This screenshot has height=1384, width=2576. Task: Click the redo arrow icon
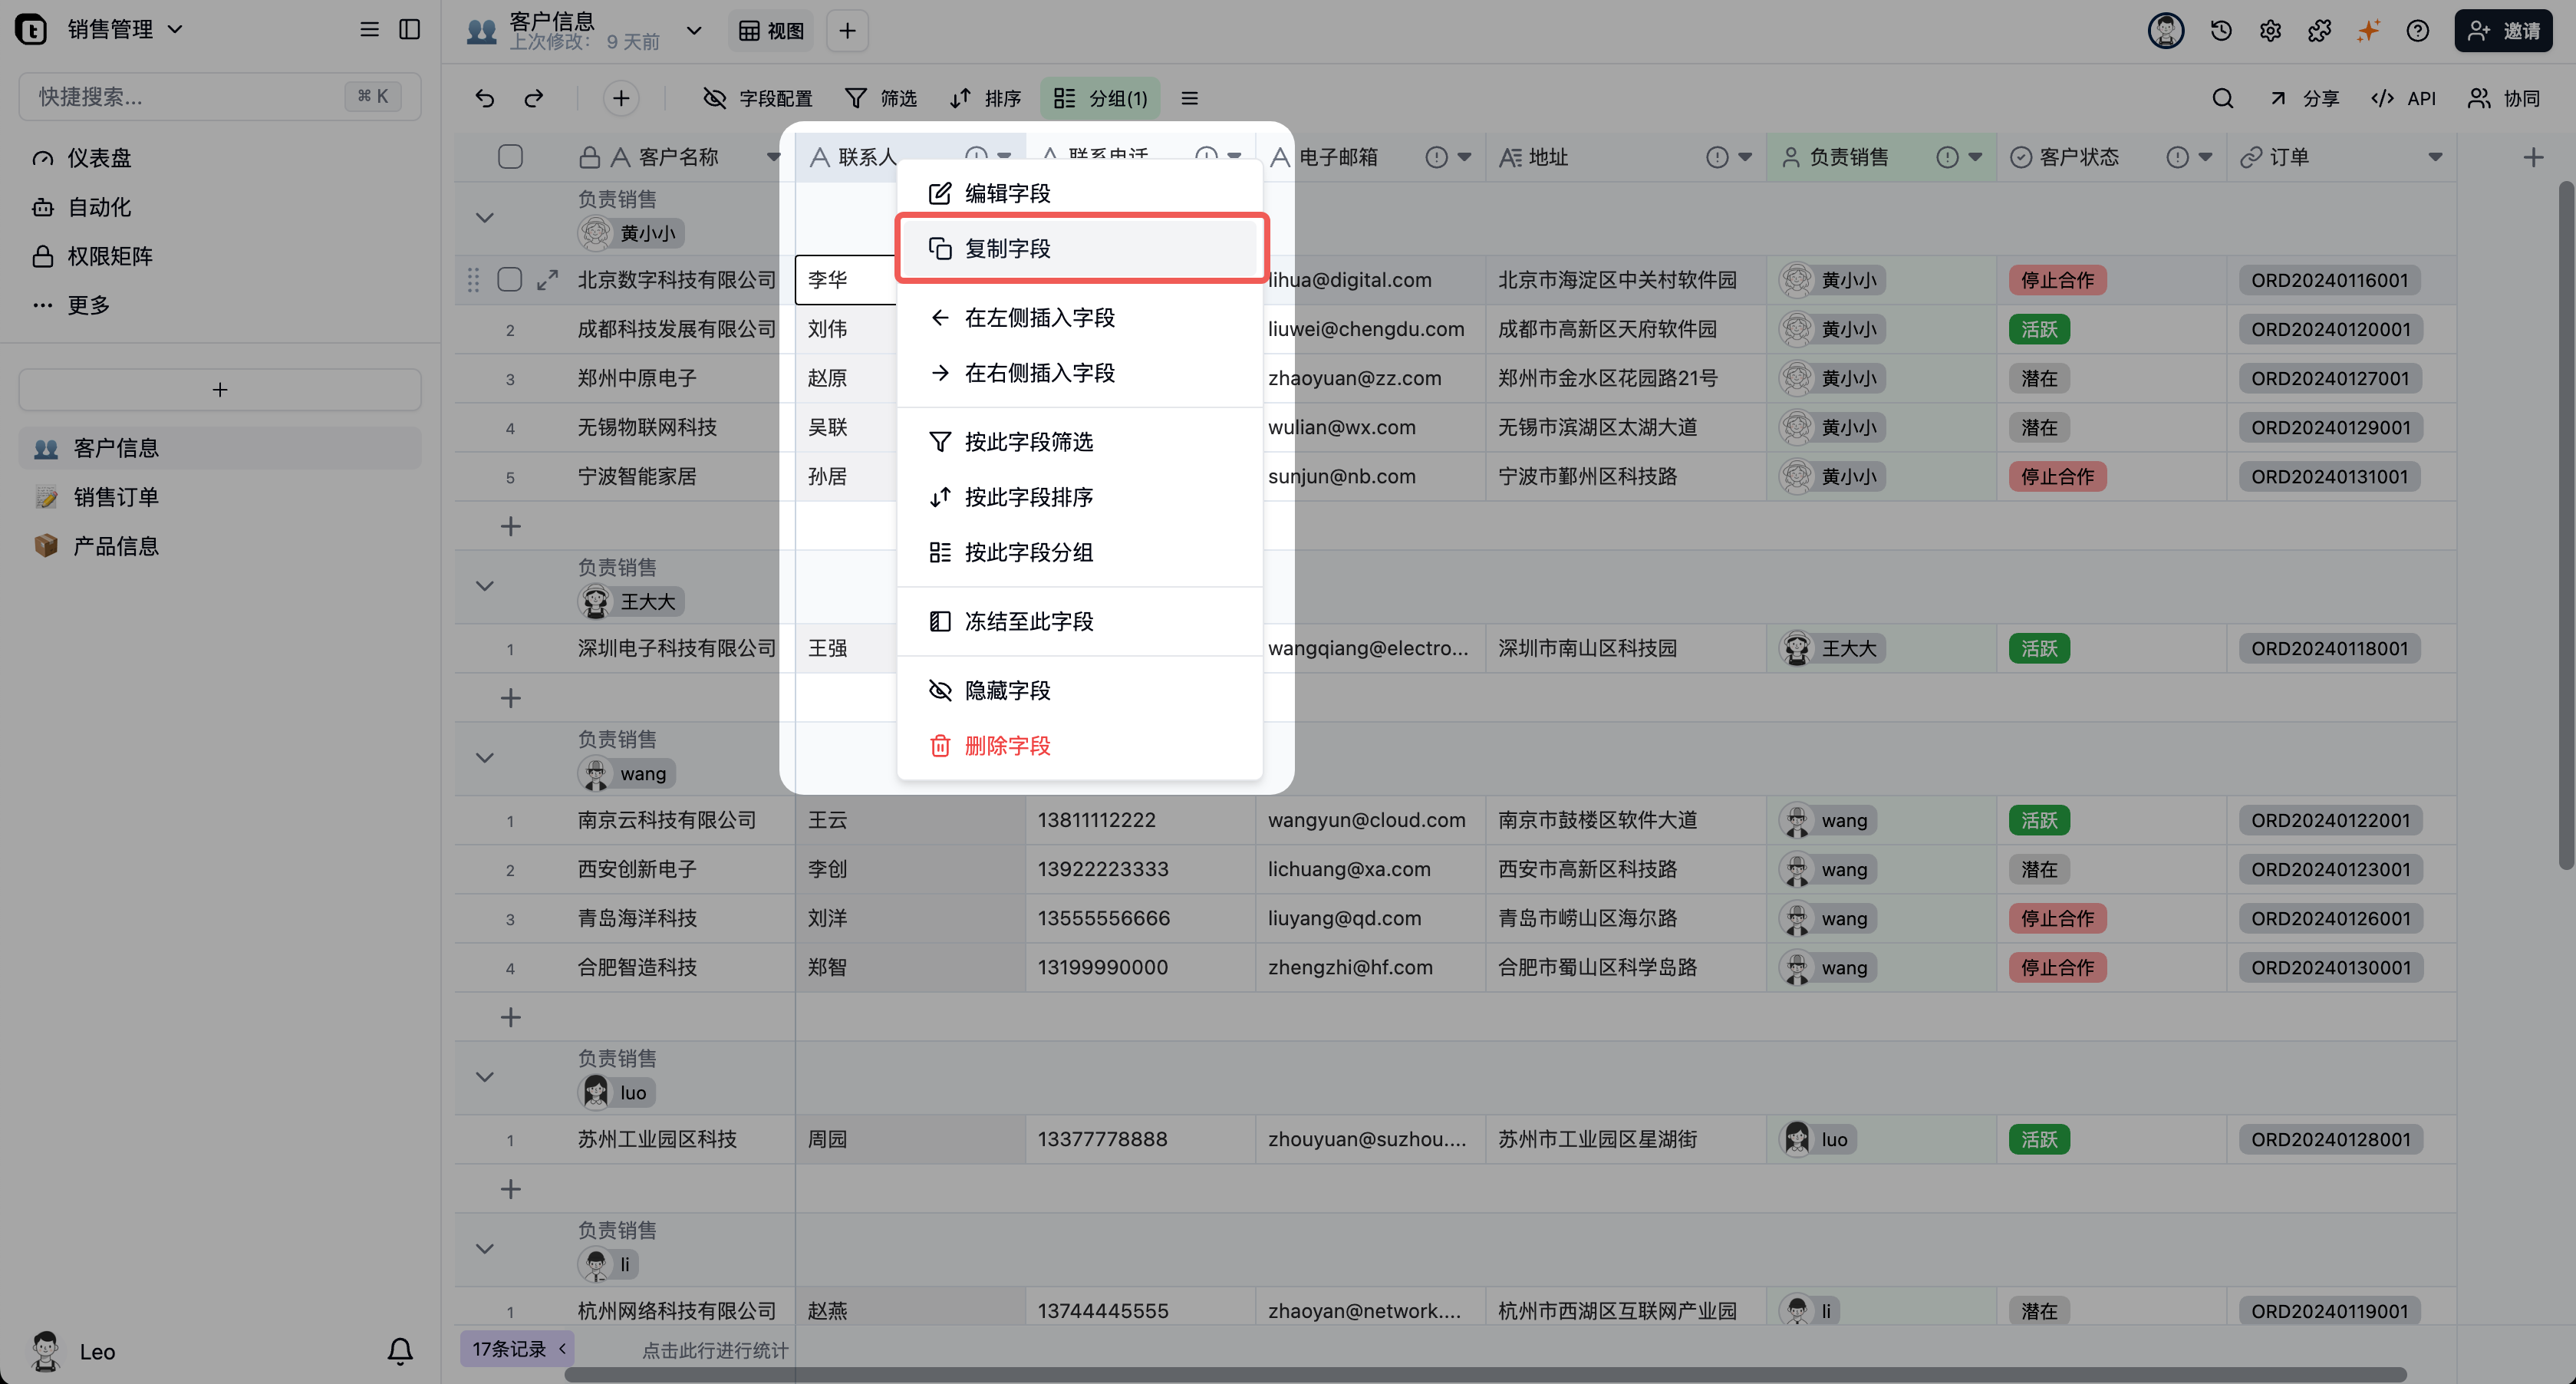[x=534, y=98]
